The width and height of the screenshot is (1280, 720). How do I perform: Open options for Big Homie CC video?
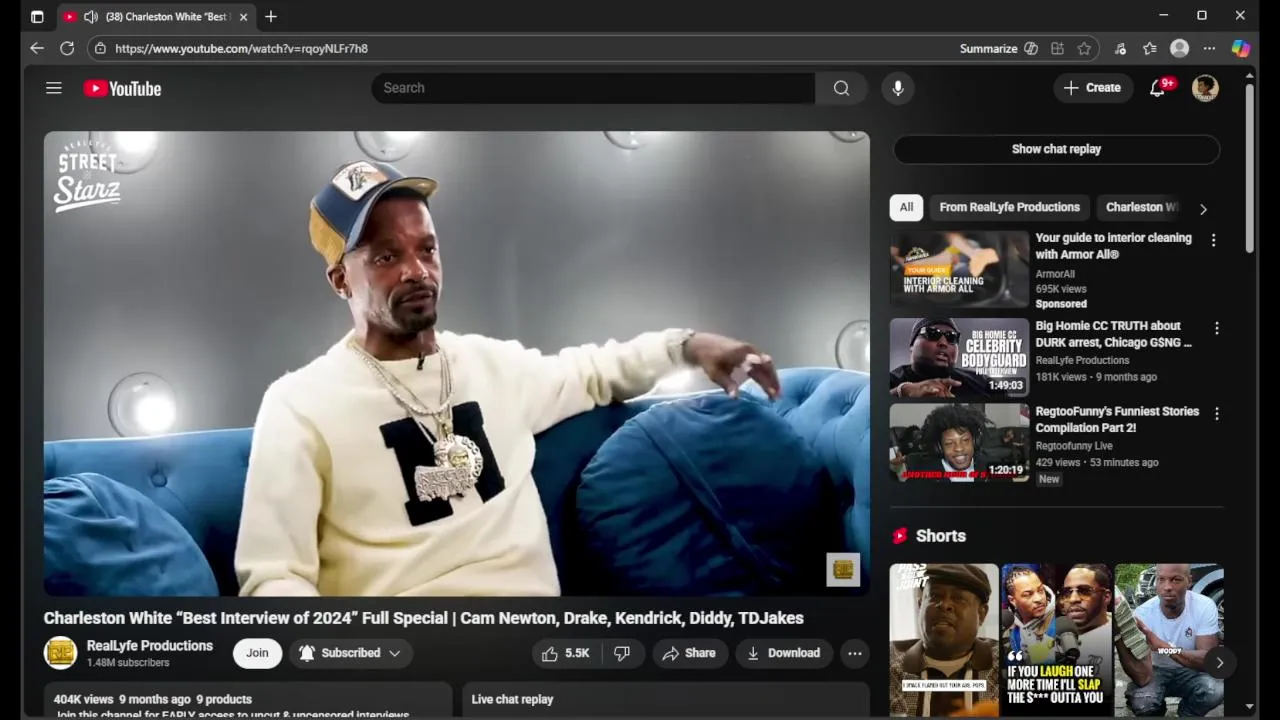pyautogui.click(x=1216, y=328)
